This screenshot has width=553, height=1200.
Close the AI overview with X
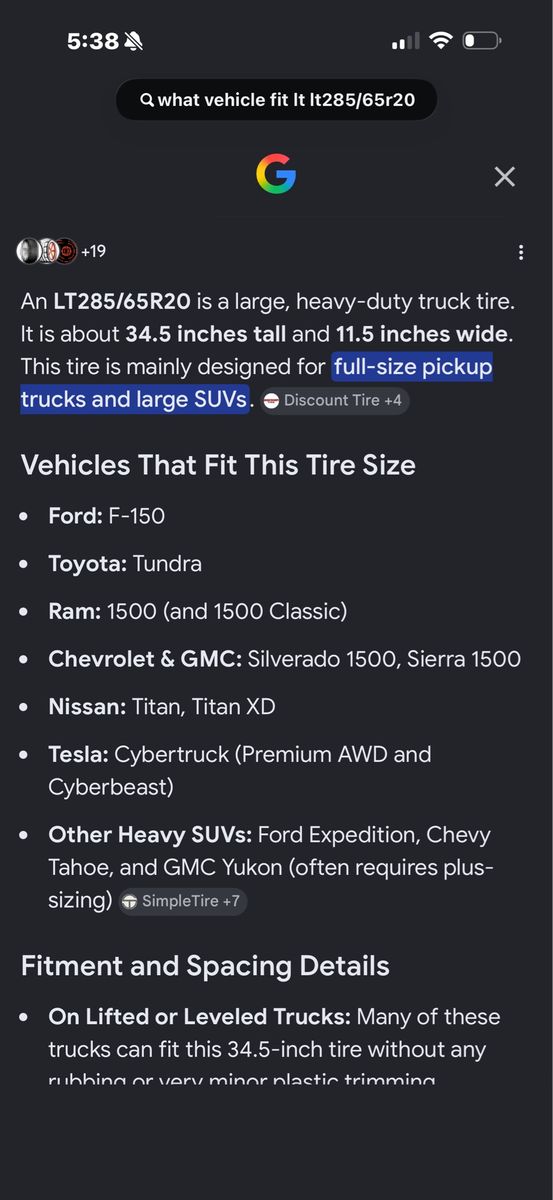coord(505,177)
